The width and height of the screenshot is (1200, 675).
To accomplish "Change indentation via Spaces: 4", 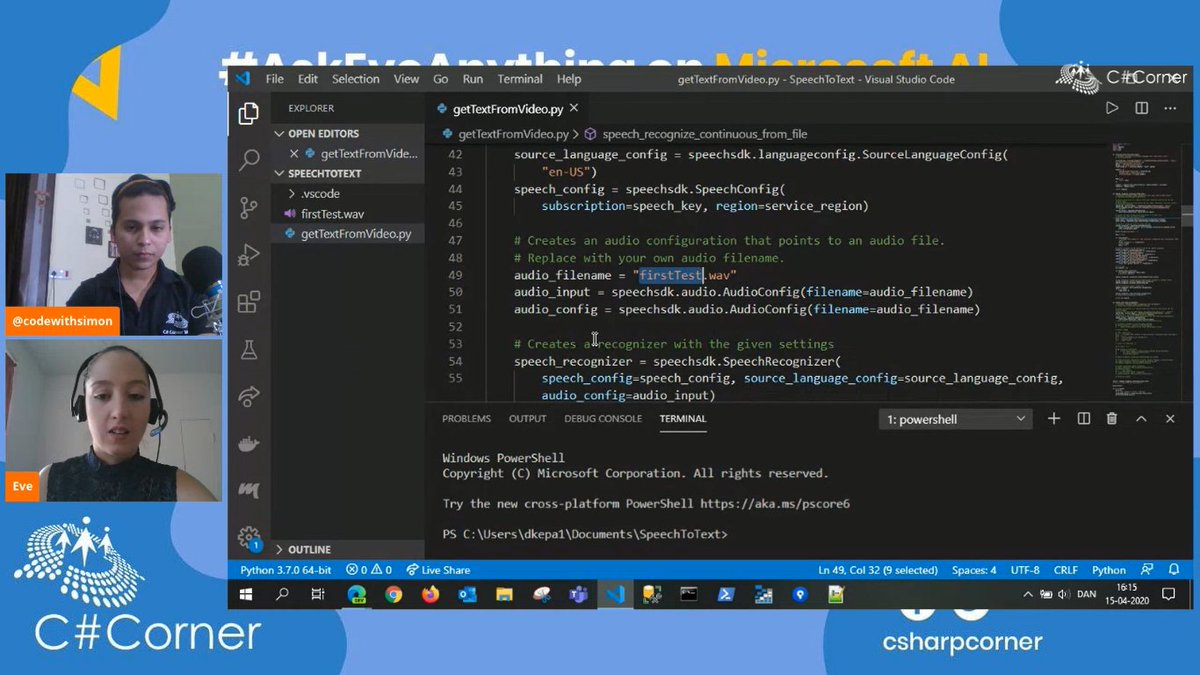I will pos(974,570).
